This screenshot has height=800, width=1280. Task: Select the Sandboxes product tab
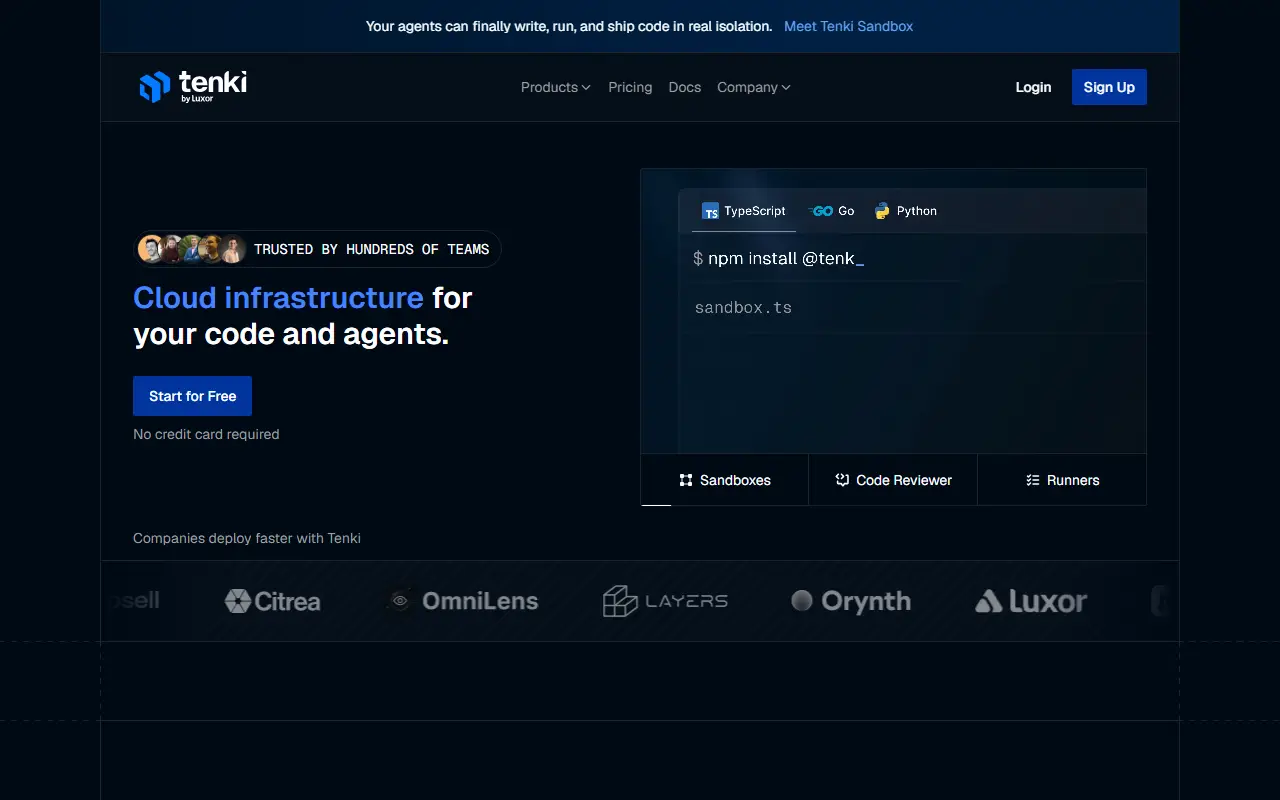[x=725, y=480]
